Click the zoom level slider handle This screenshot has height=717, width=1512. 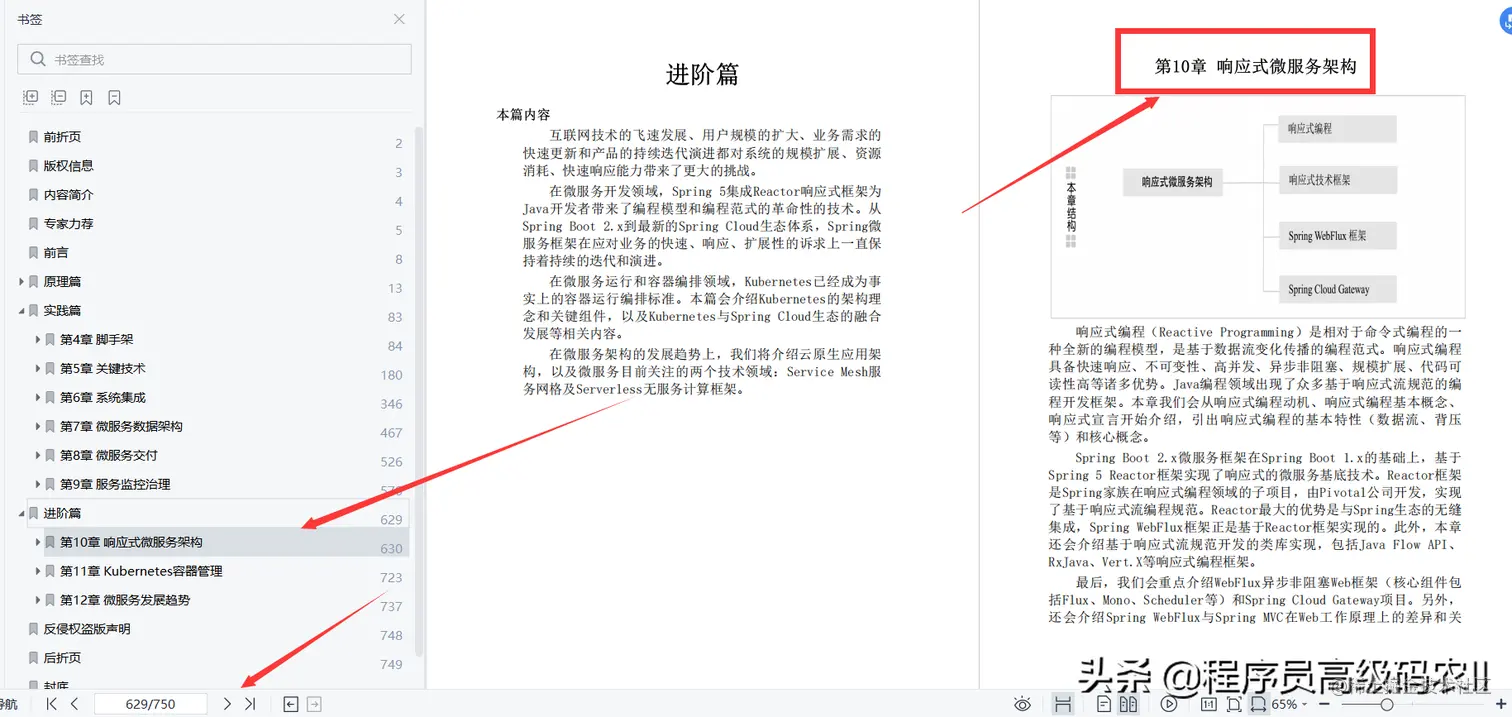pos(1387,704)
